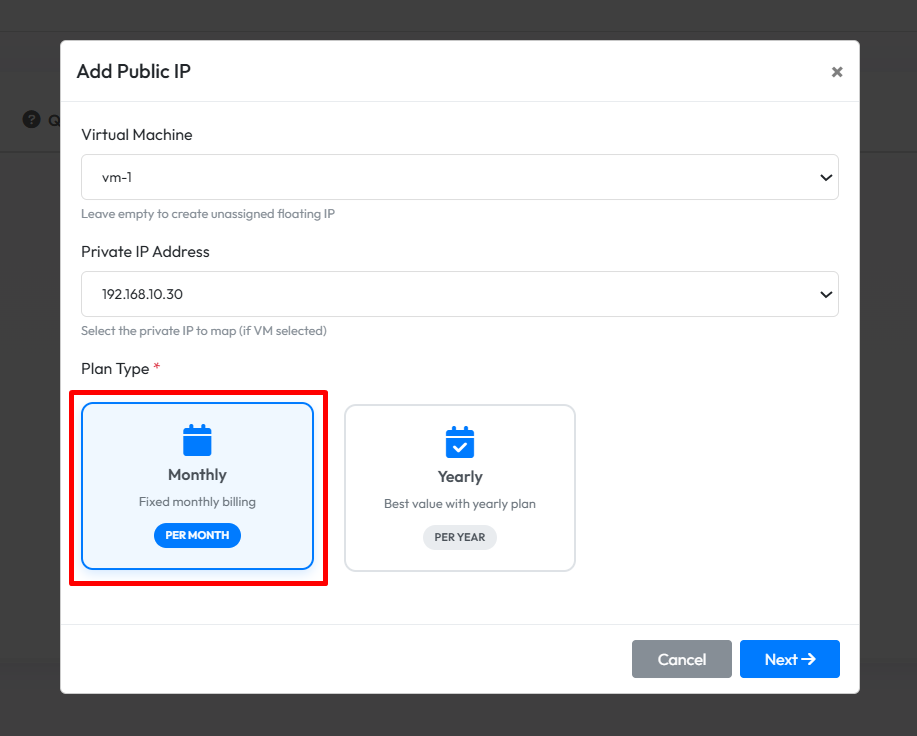Click the 'Best value with yearly plan' text
The image size is (917, 736).
(x=459, y=504)
